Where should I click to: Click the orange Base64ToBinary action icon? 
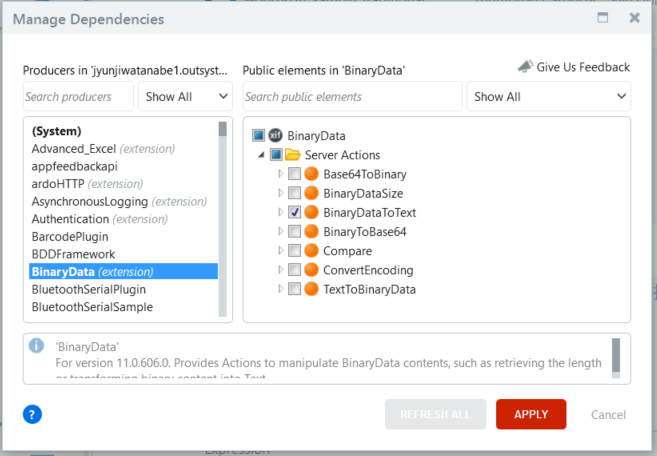point(311,174)
